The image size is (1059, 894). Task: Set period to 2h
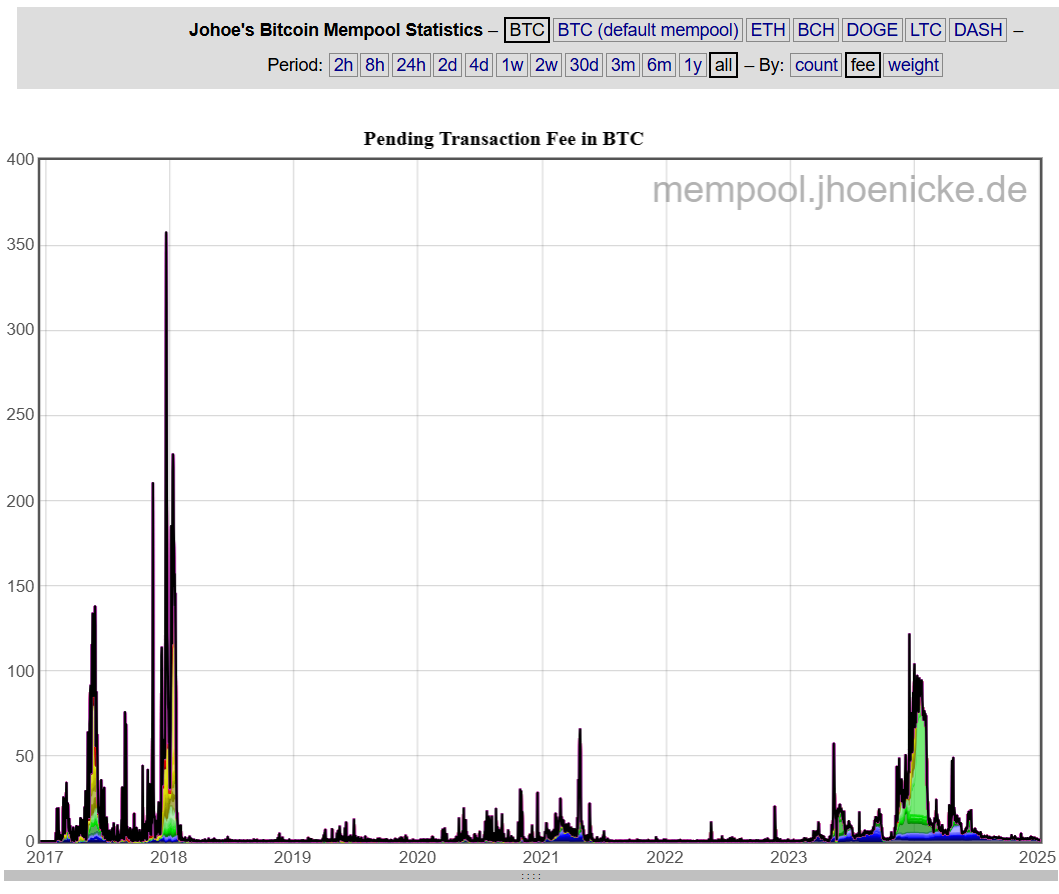343,65
